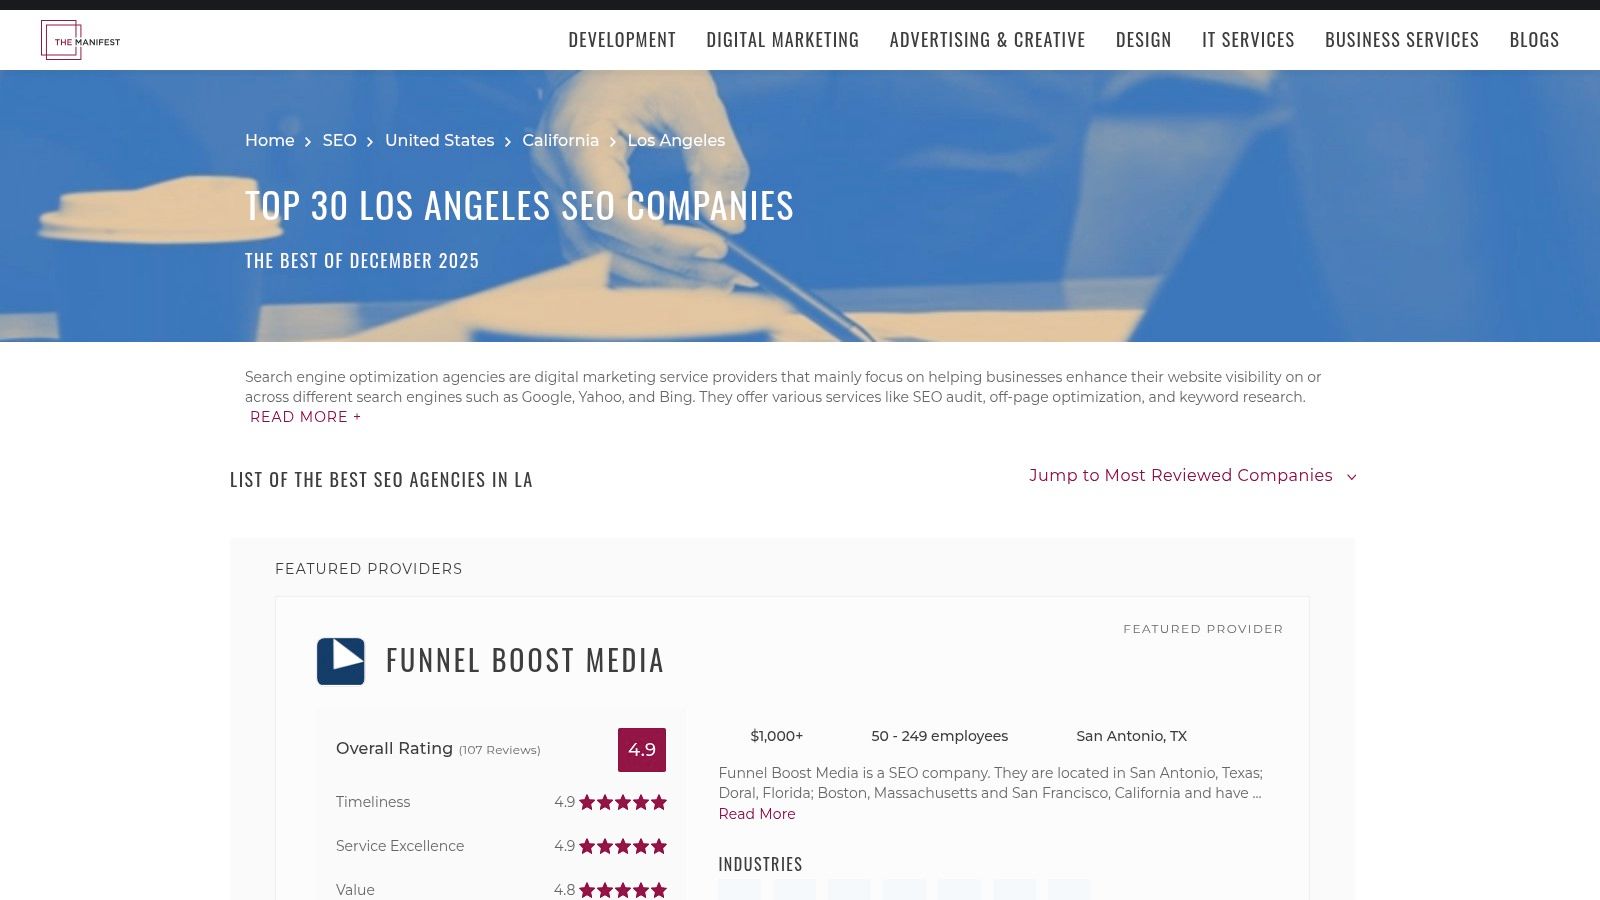Screen dimensions: 1600x900
Task: Open the ADVERTISING & CREATIVE menu
Action: tap(988, 39)
